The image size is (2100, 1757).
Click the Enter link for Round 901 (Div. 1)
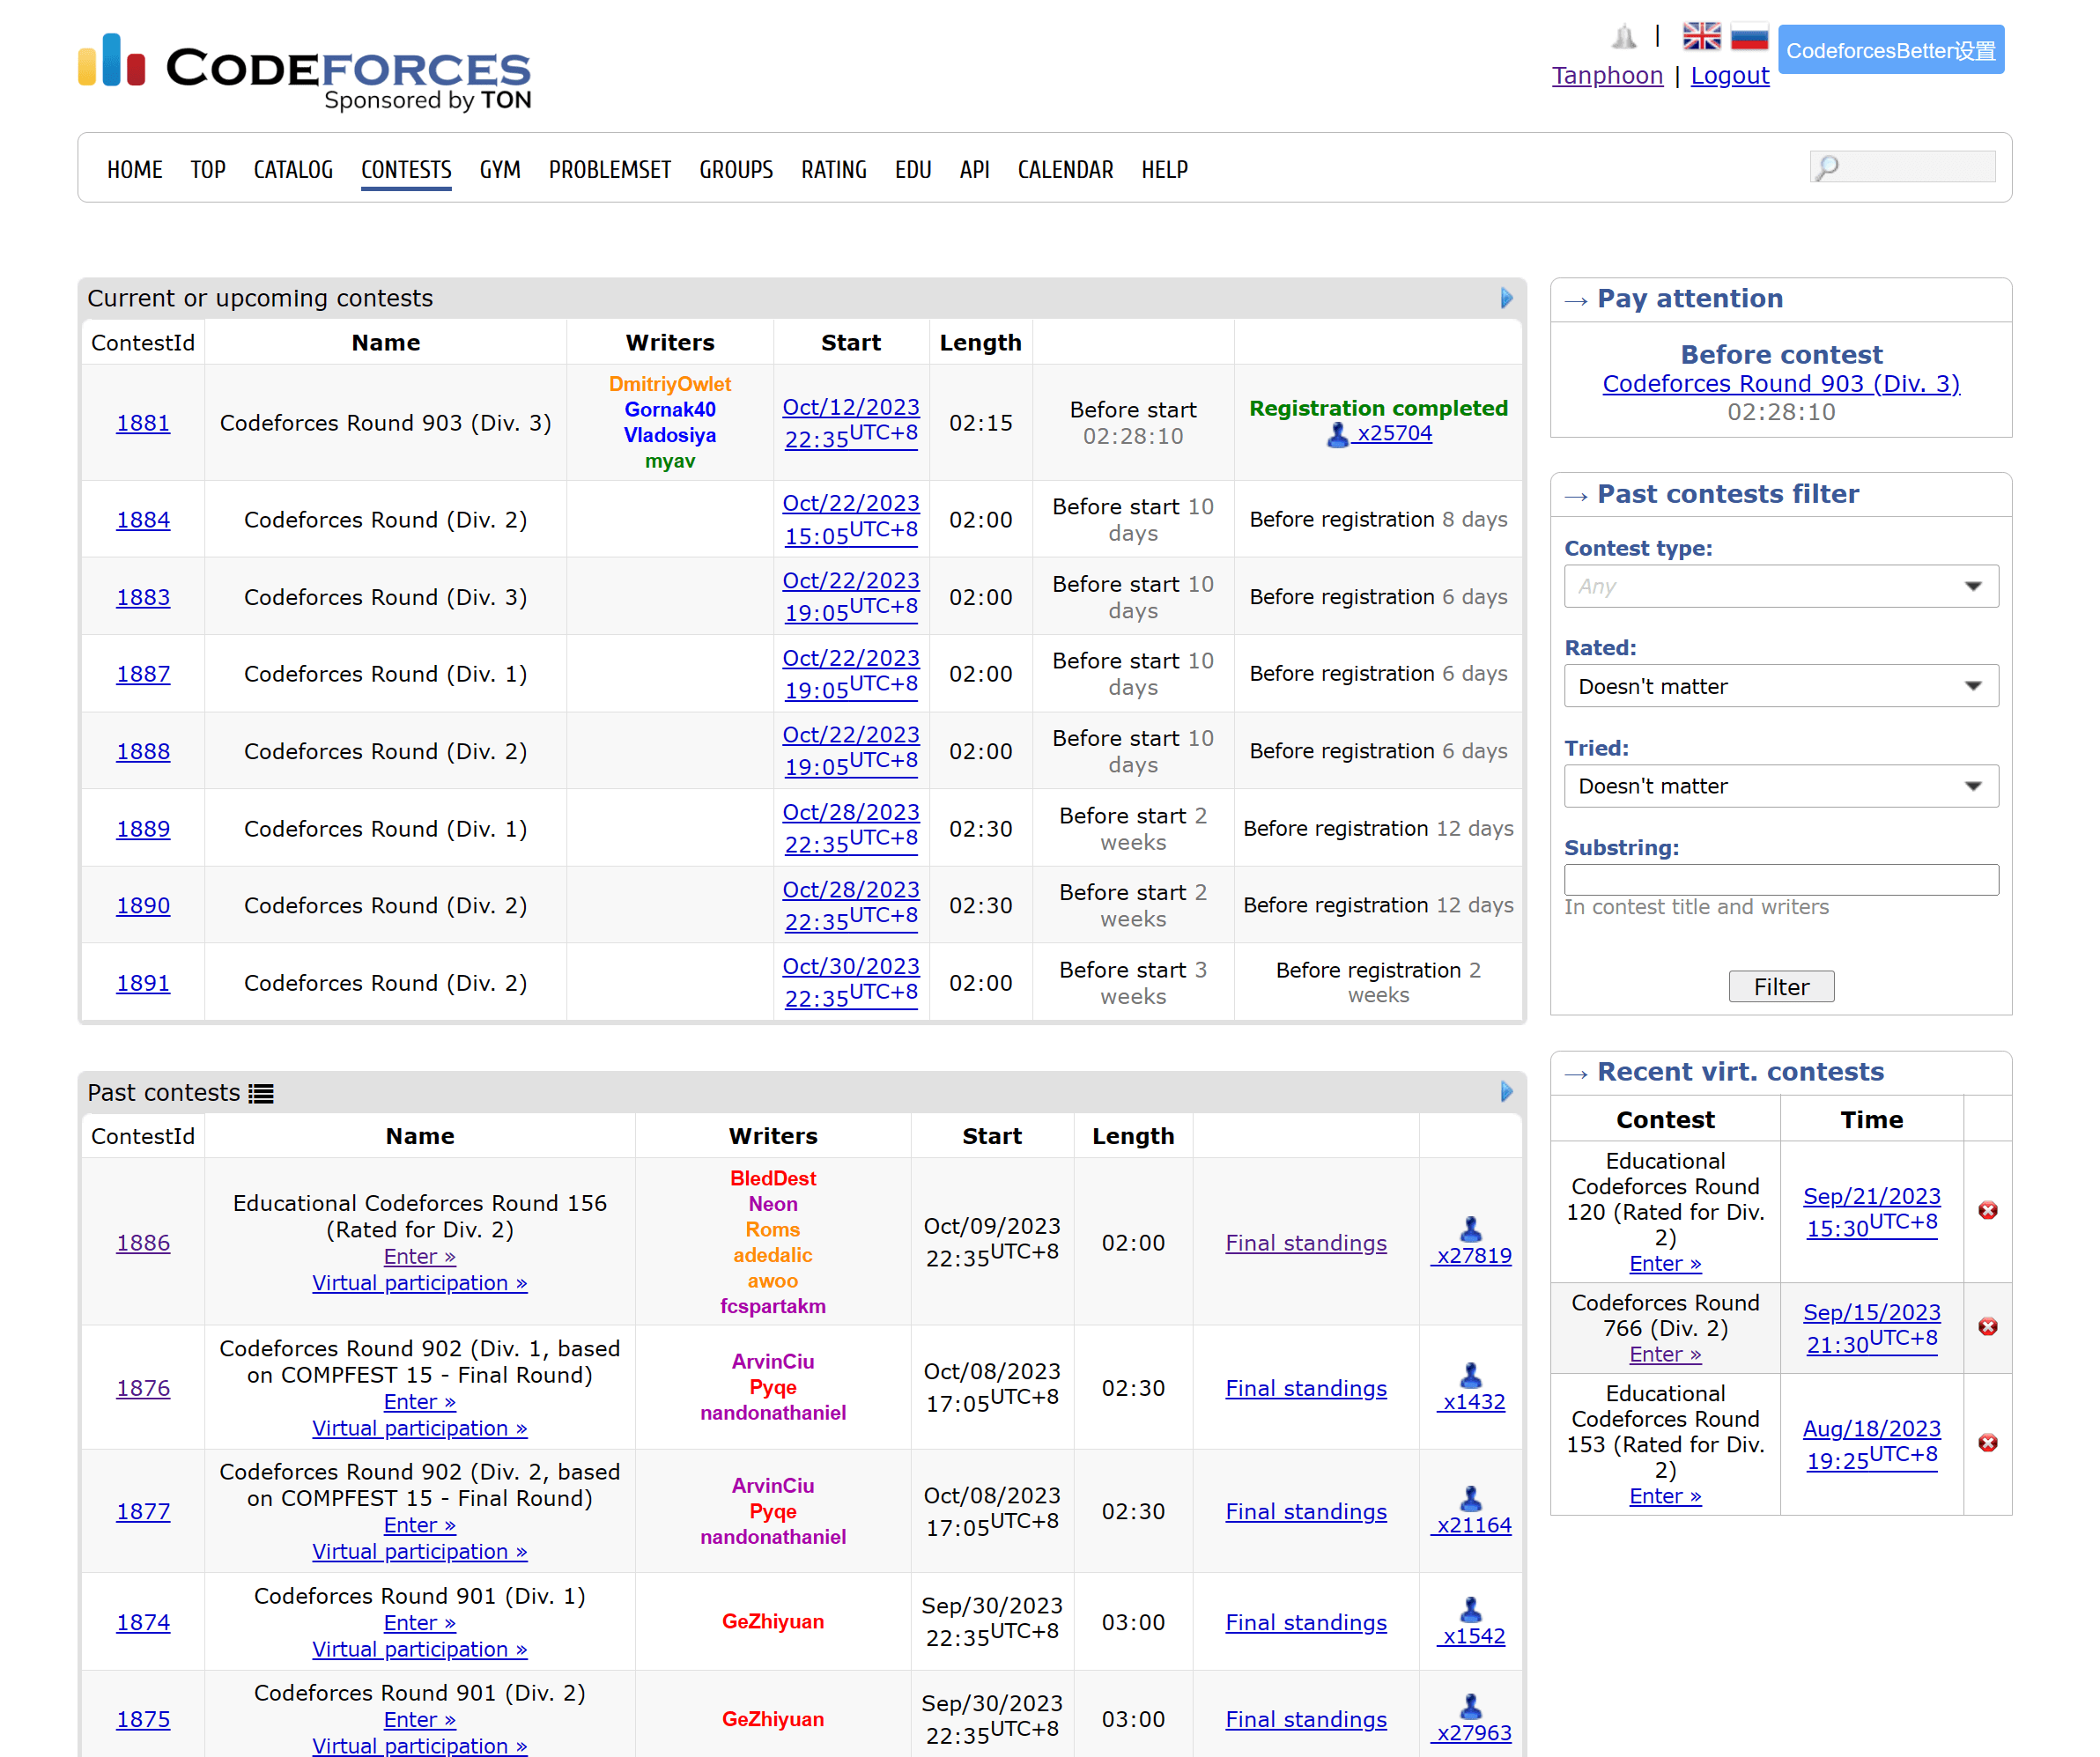click(419, 1622)
